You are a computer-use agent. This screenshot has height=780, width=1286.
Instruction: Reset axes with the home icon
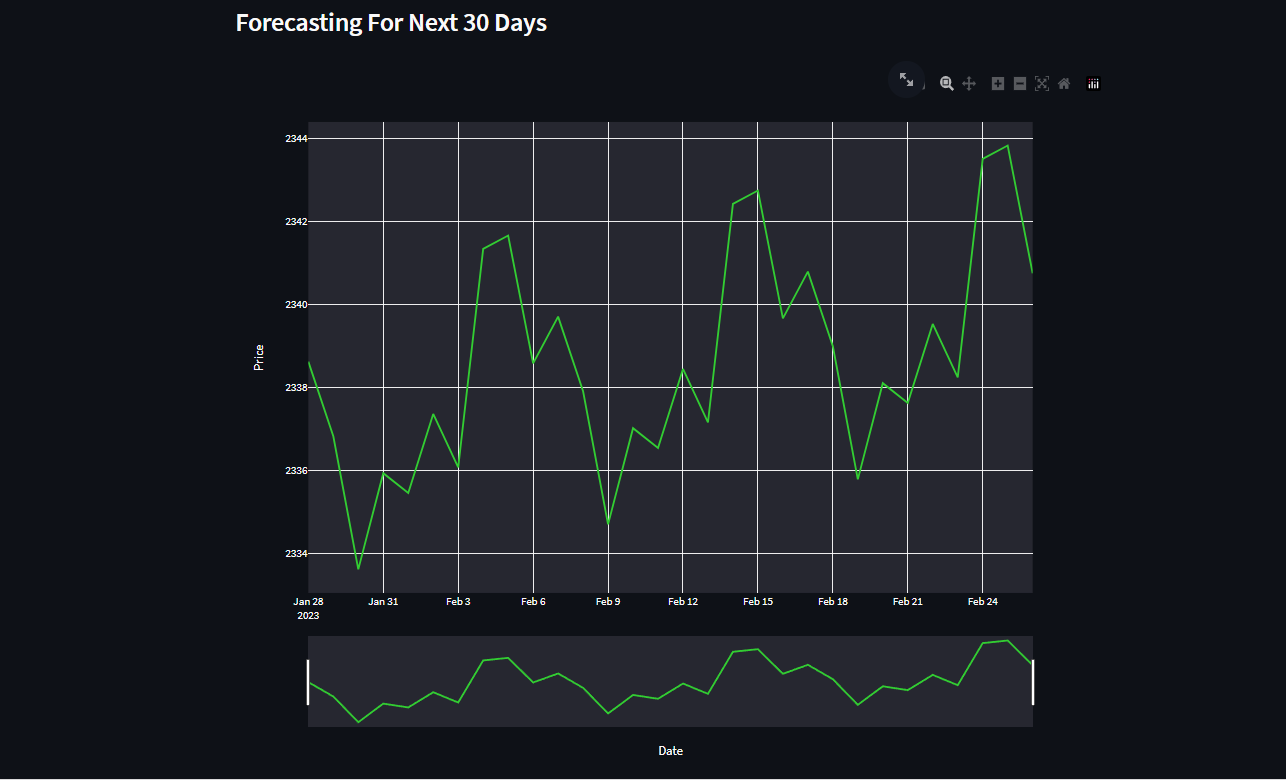click(x=1063, y=83)
